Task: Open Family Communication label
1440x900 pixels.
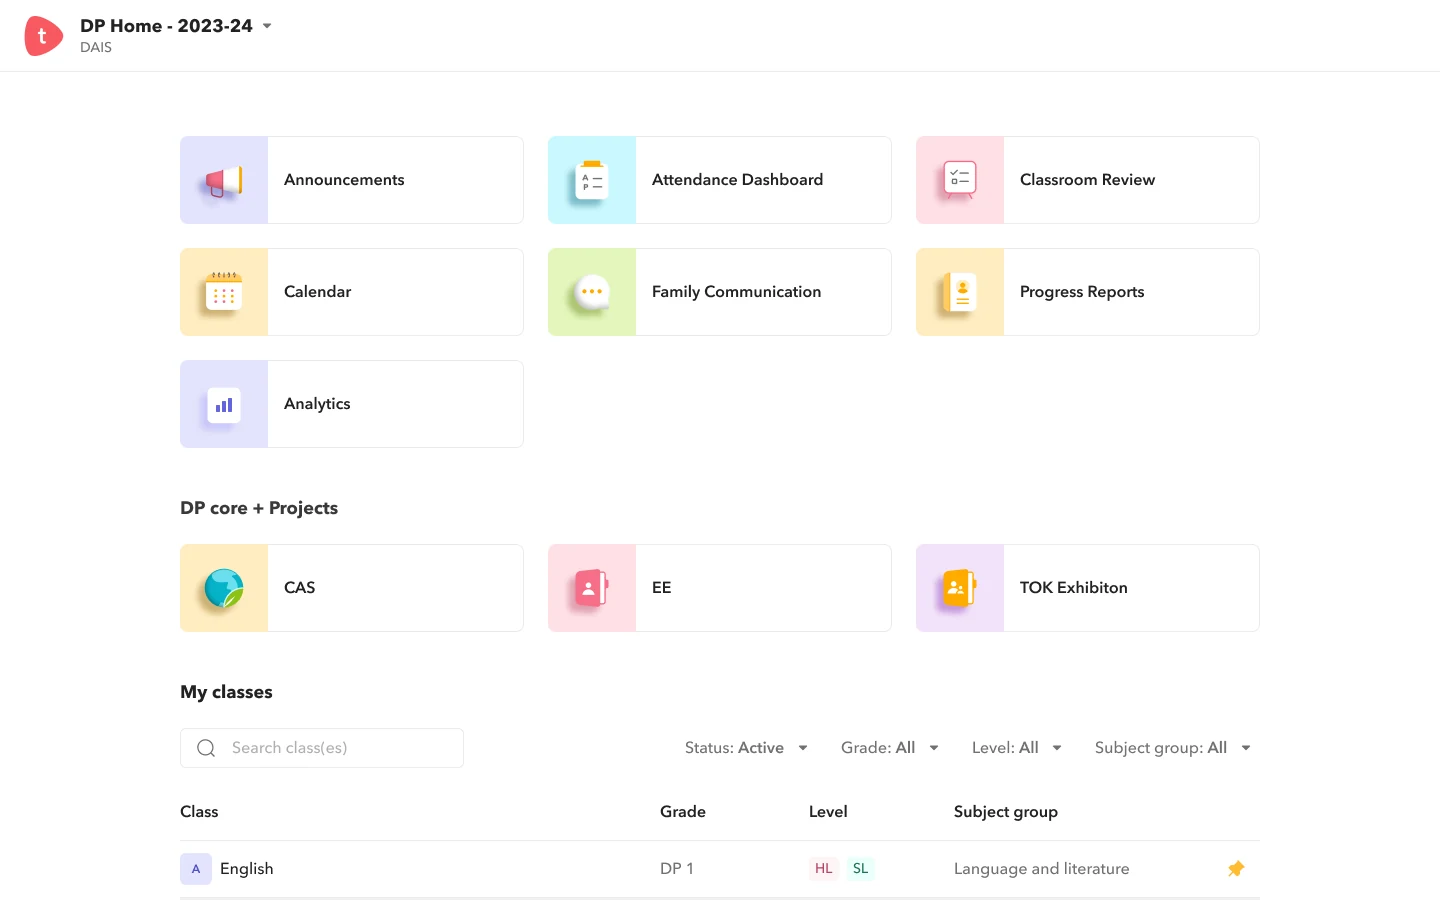Action: click(x=736, y=292)
